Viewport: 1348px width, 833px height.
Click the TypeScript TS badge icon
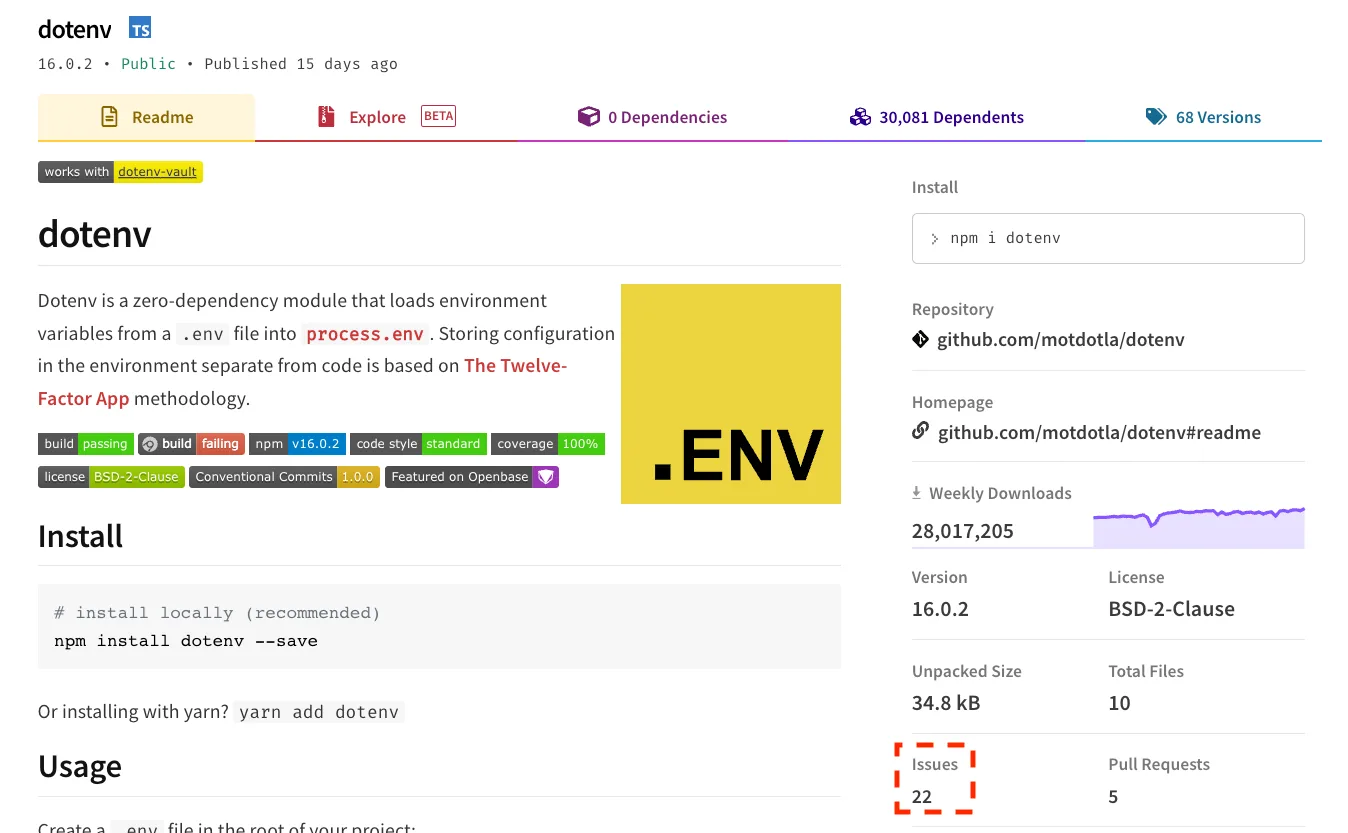tap(140, 28)
